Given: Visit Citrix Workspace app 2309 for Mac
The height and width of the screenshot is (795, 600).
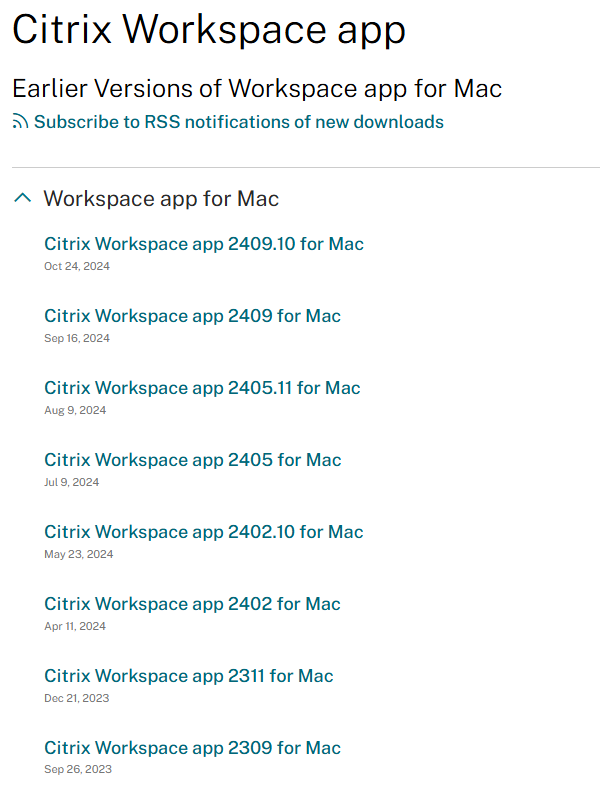Looking at the screenshot, I should tap(192, 748).
